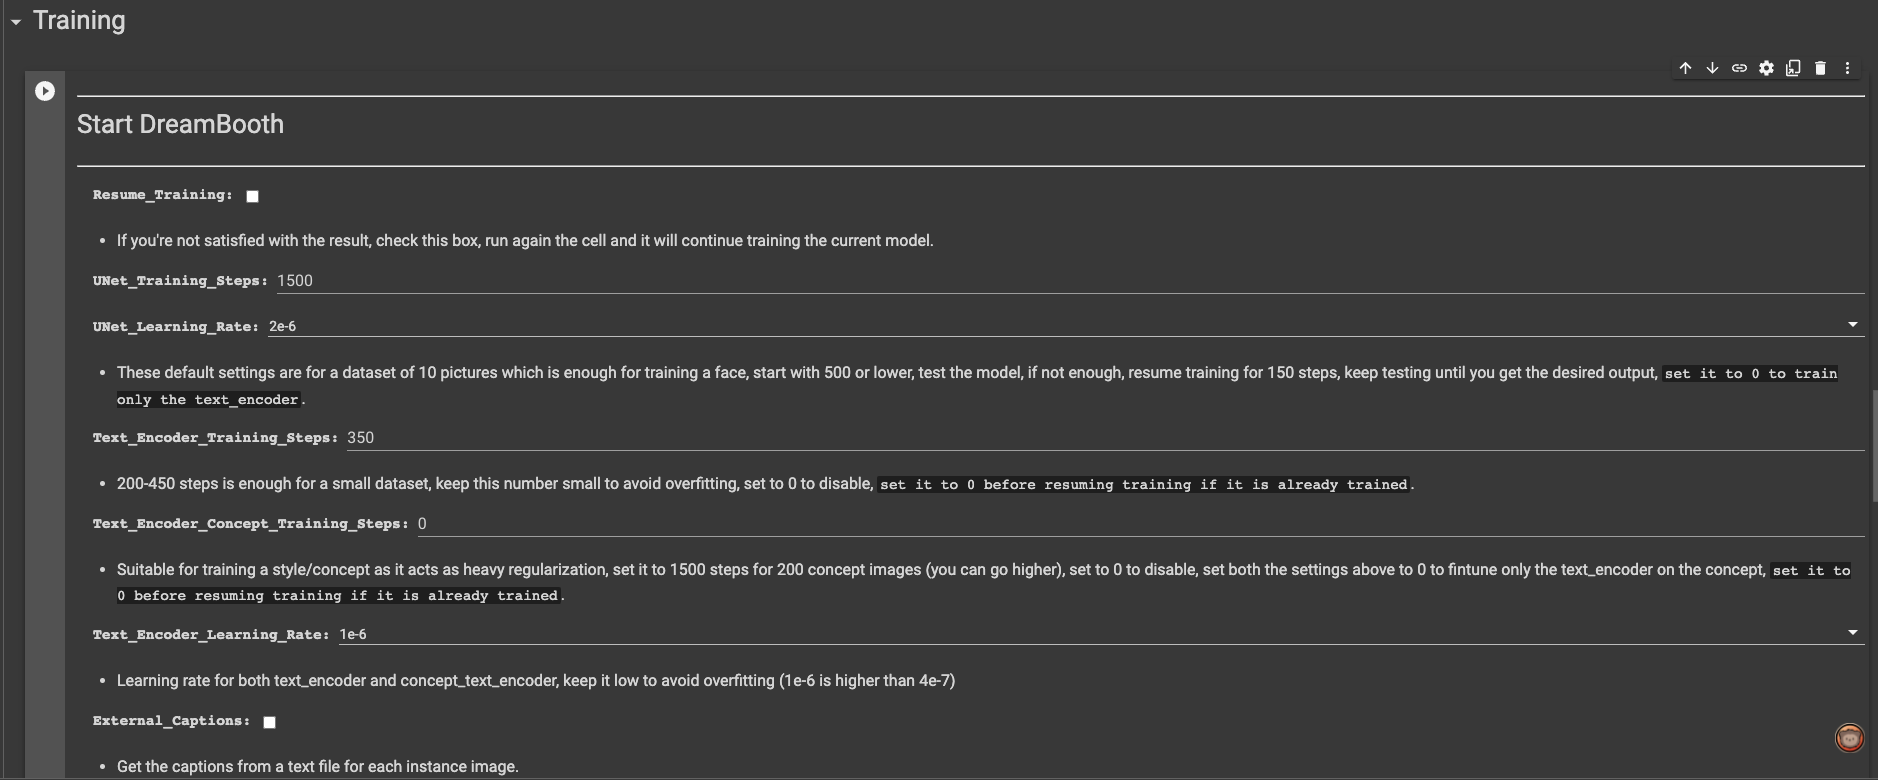Move the cell up
The width and height of the screenshot is (1878, 780).
(1685, 68)
